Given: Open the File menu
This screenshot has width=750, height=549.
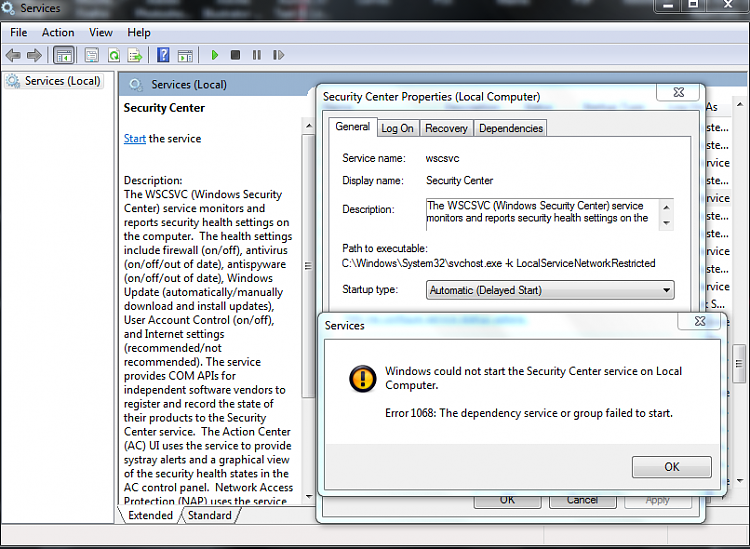Looking at the screenshot, I should [19, 33].
